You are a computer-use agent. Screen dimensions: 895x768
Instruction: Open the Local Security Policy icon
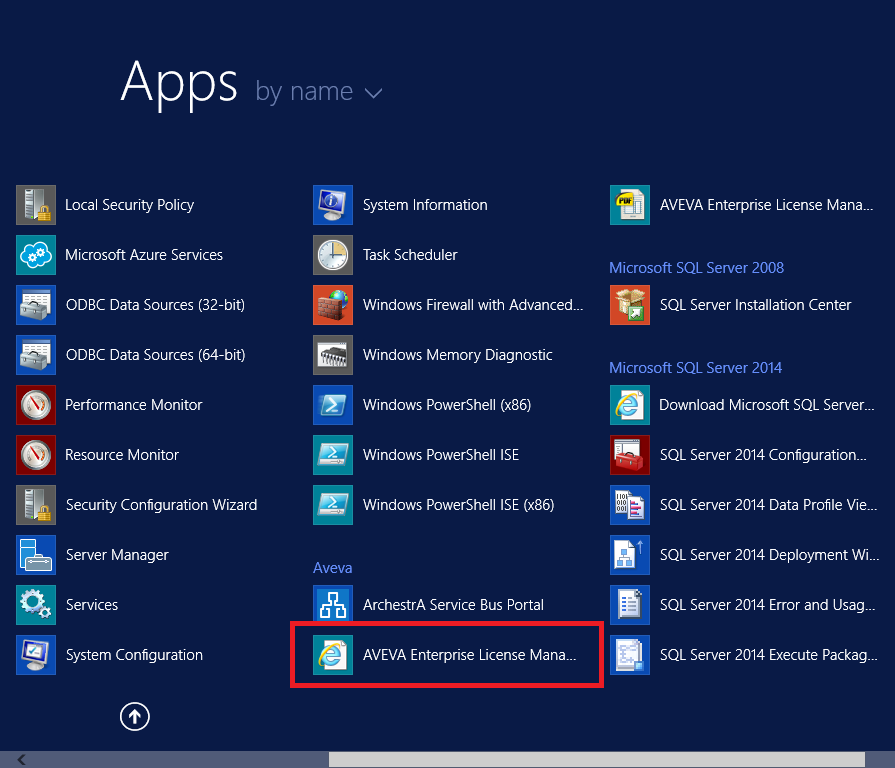click(x=36, y=205)
